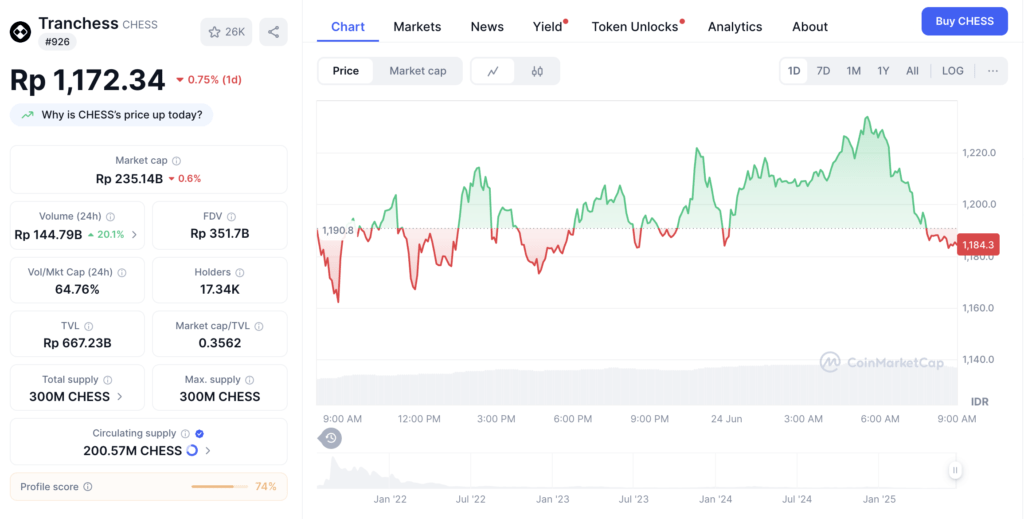This screenshot has height=519, width=1024.
Task: Select the Price toggle option
Action: click(345, 71)
